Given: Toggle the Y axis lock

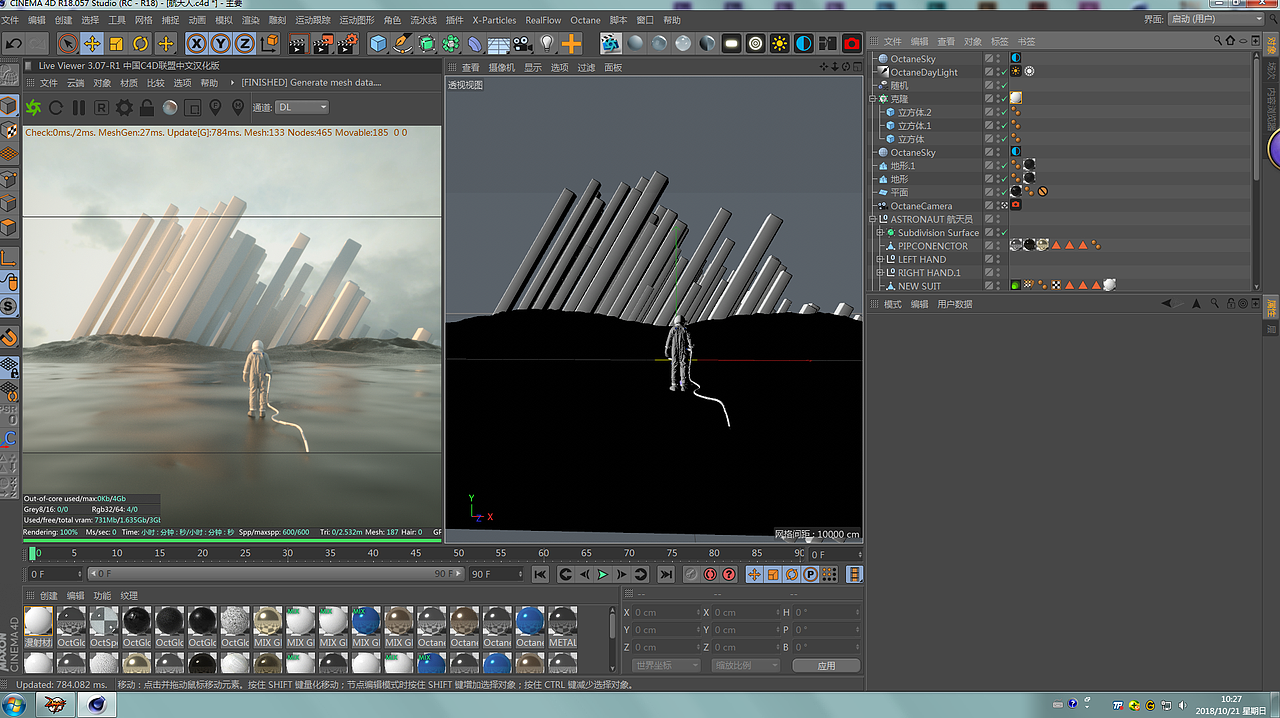Looking at the screenshot, I should click(x=220, y=43).
